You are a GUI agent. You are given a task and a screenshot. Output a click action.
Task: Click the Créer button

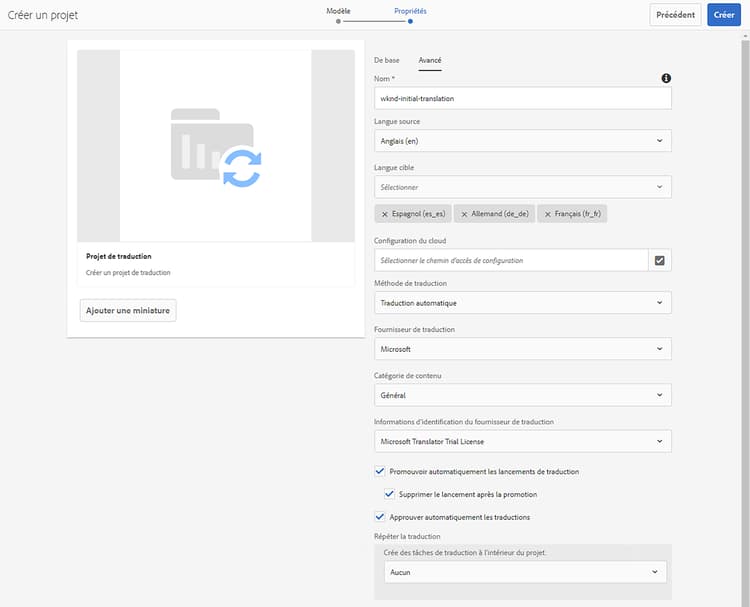click(724, 15)
